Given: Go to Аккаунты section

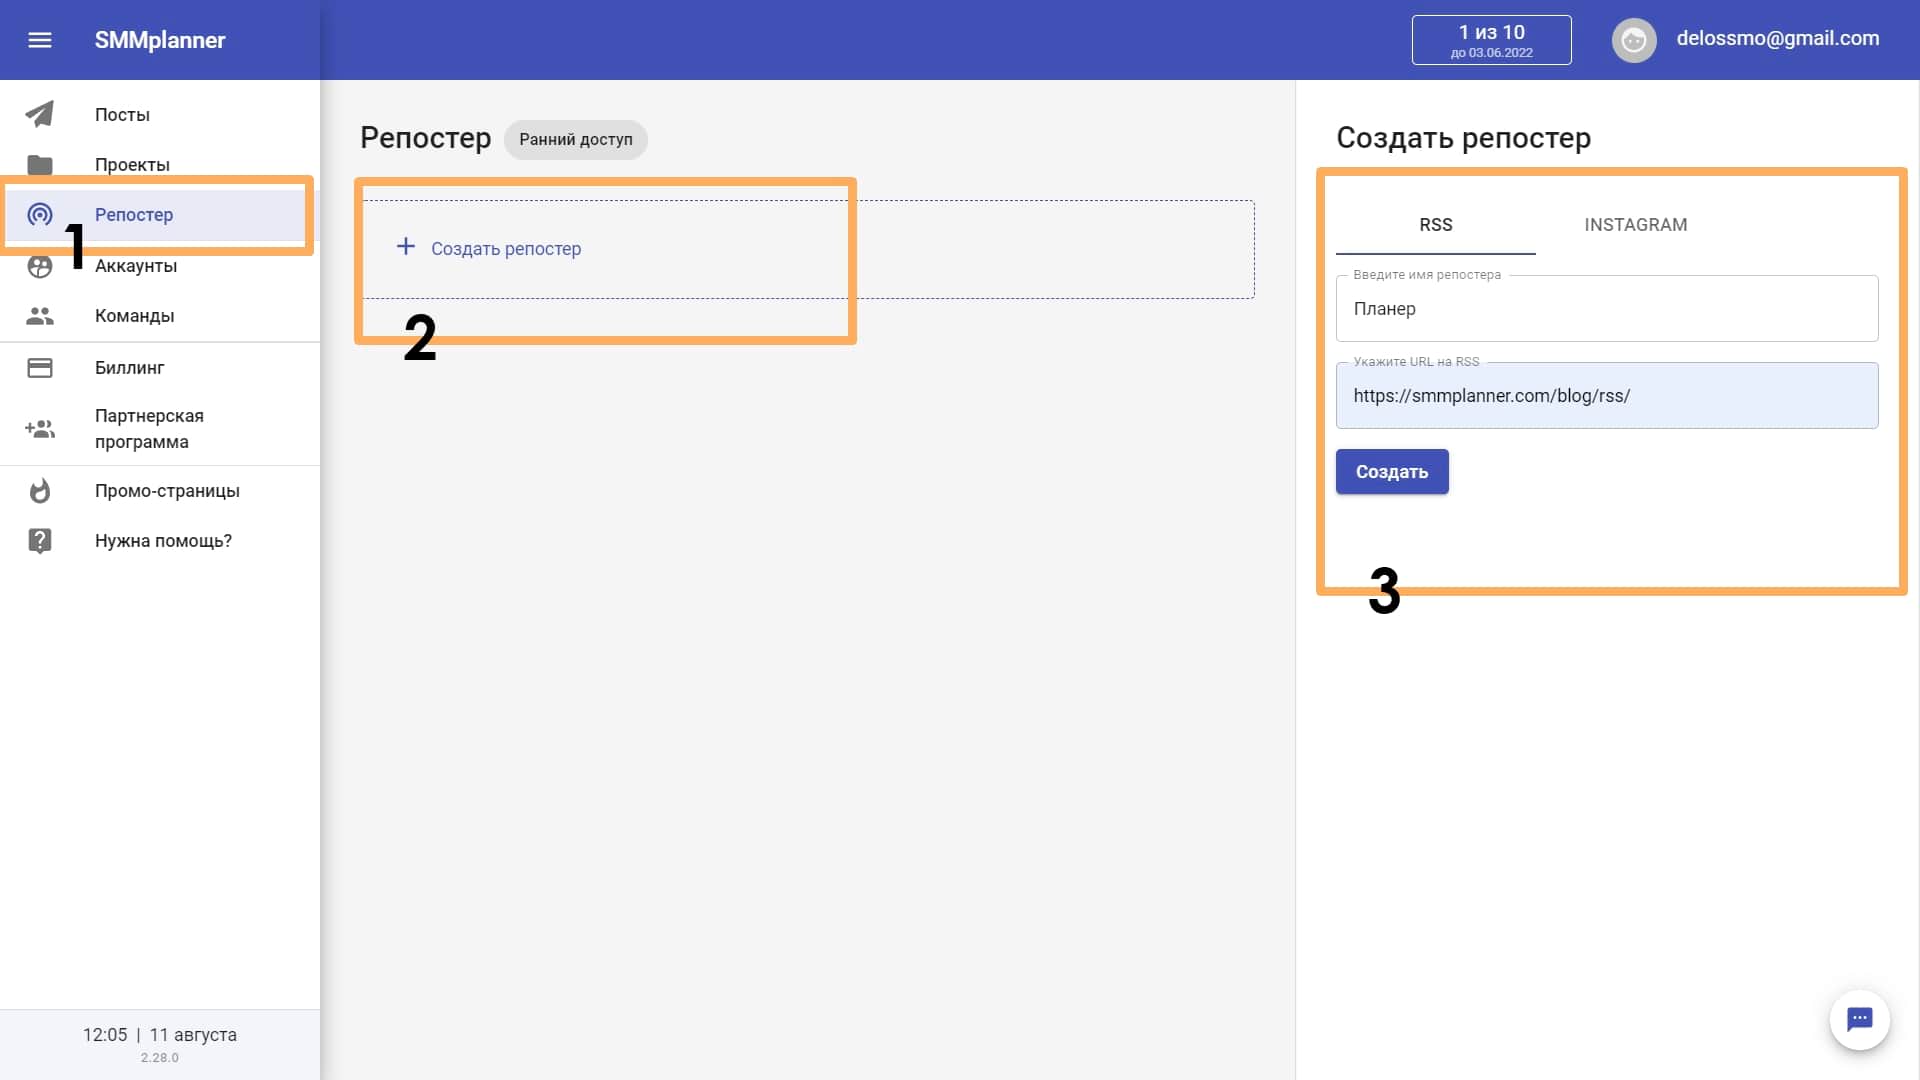Looking at the screenshot, I should (x=160, y=266).
